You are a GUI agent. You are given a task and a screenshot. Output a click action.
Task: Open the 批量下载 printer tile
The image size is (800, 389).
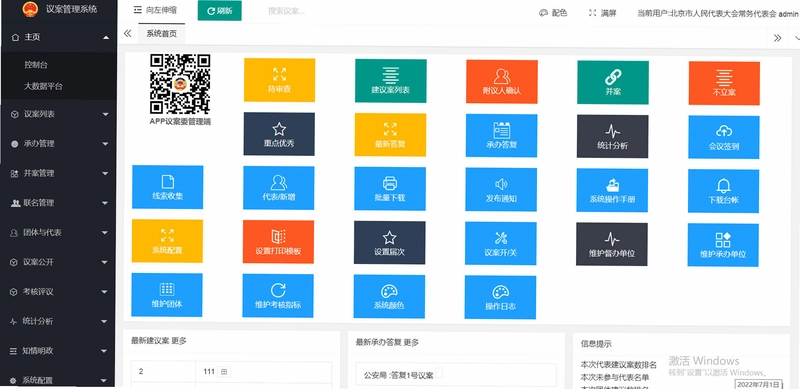pyautogui.click(x=390, y=188)
